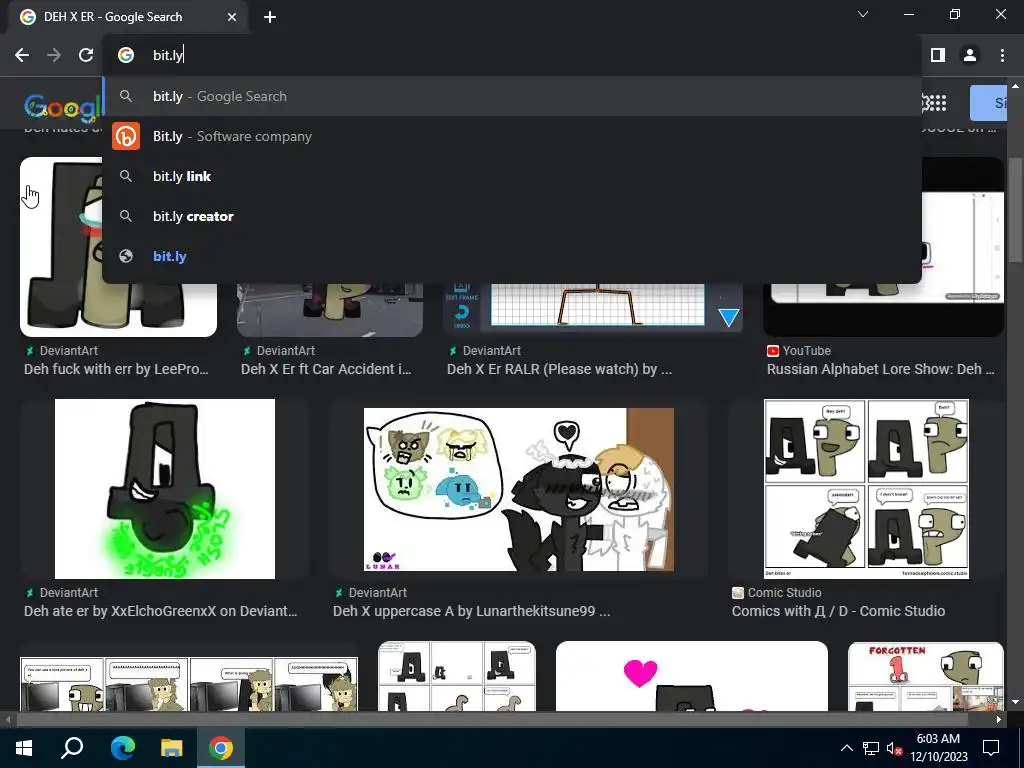Open the computer monitor comic strip thumbnail
Image resolution: width=1024 pixels, height=768 pixels.
tap(189, 683)
